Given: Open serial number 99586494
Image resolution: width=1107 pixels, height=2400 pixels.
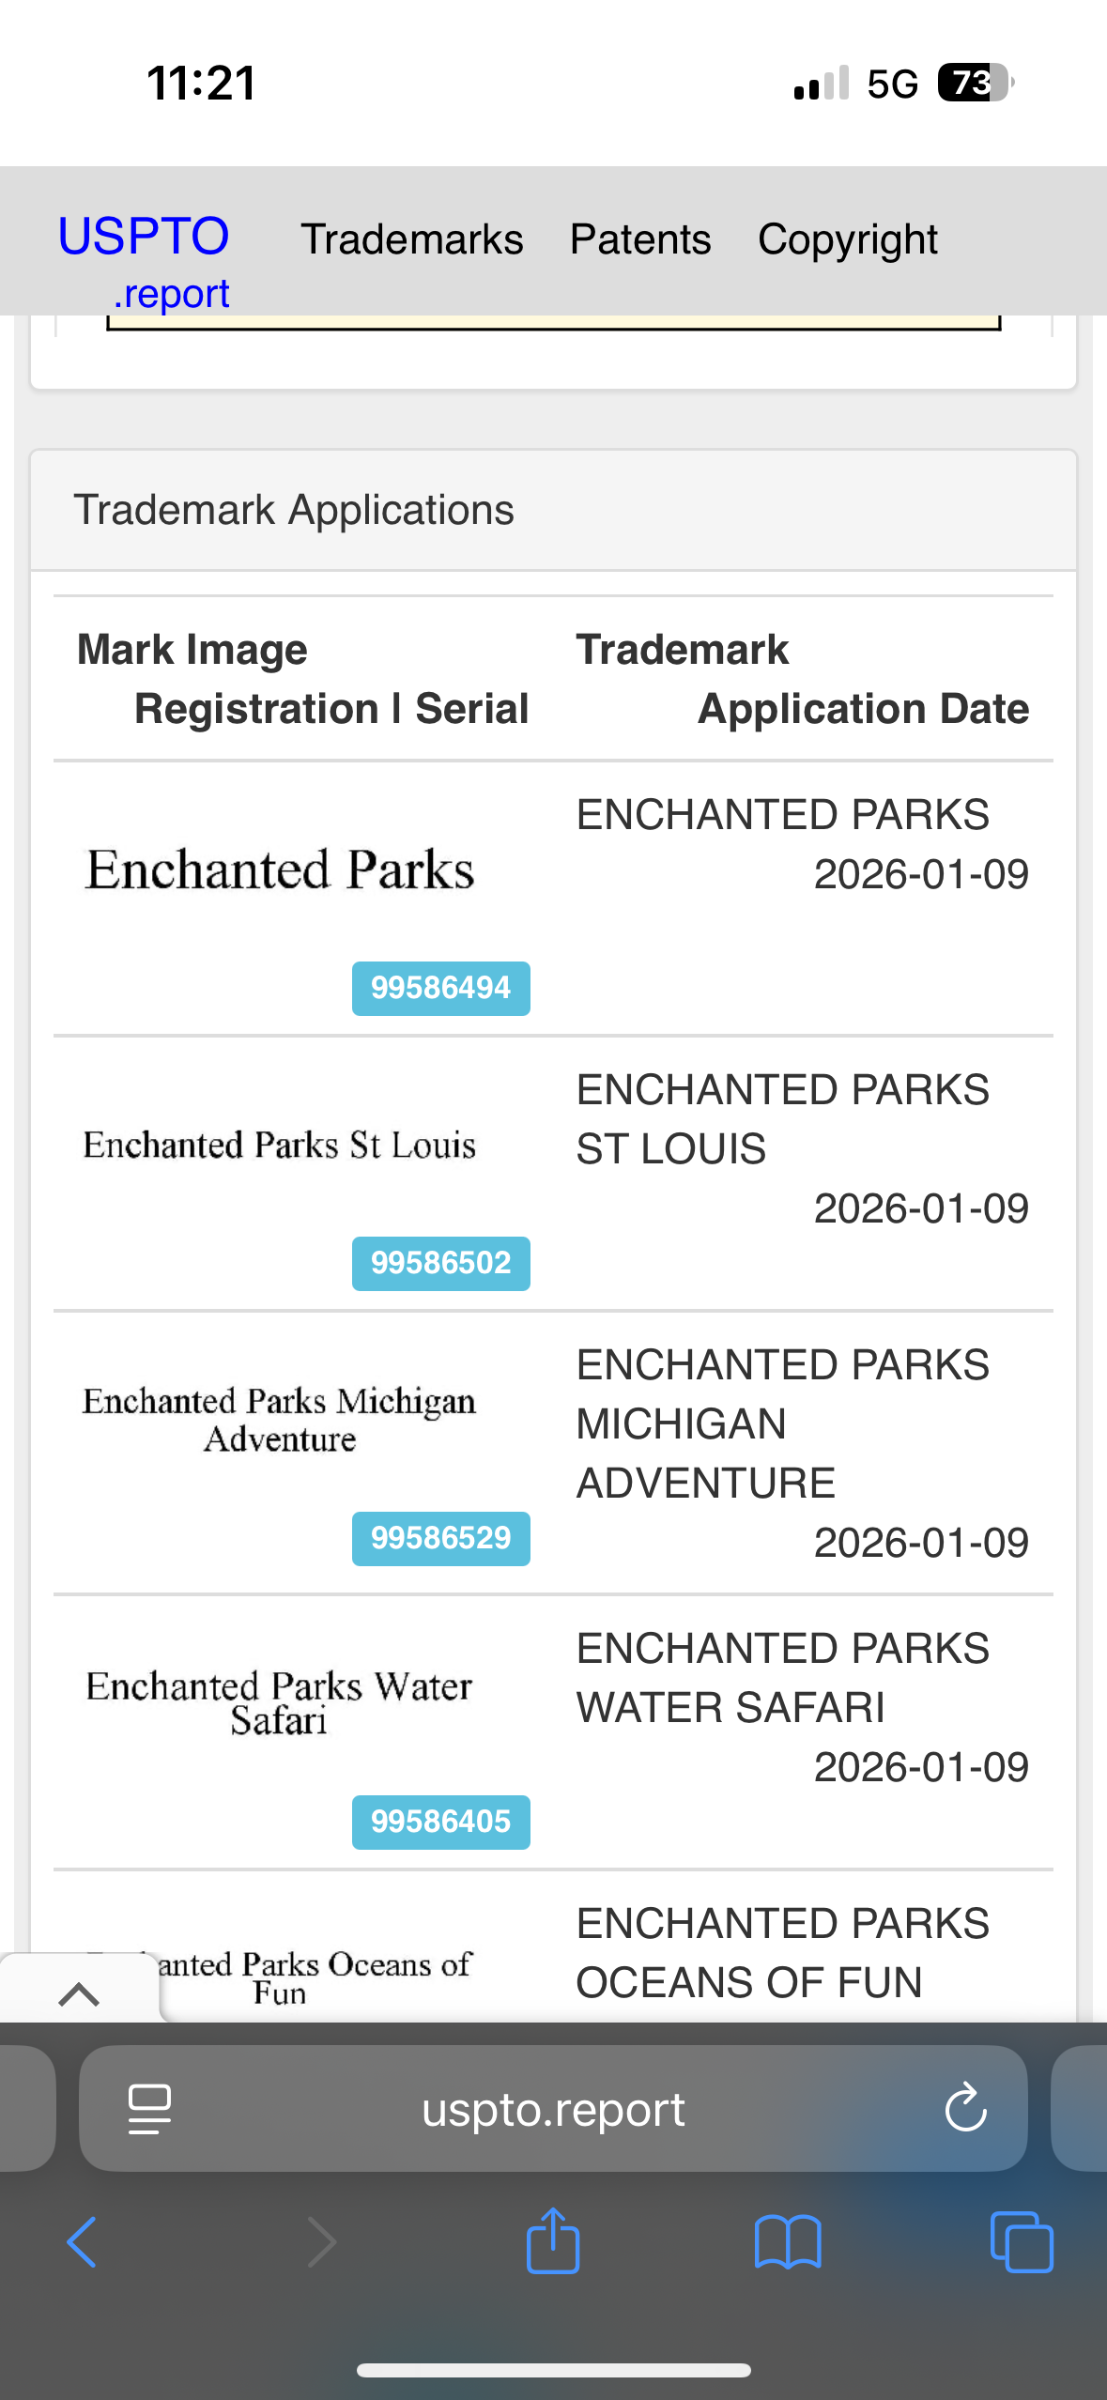Looking at the screenshot, I should 441,988.
